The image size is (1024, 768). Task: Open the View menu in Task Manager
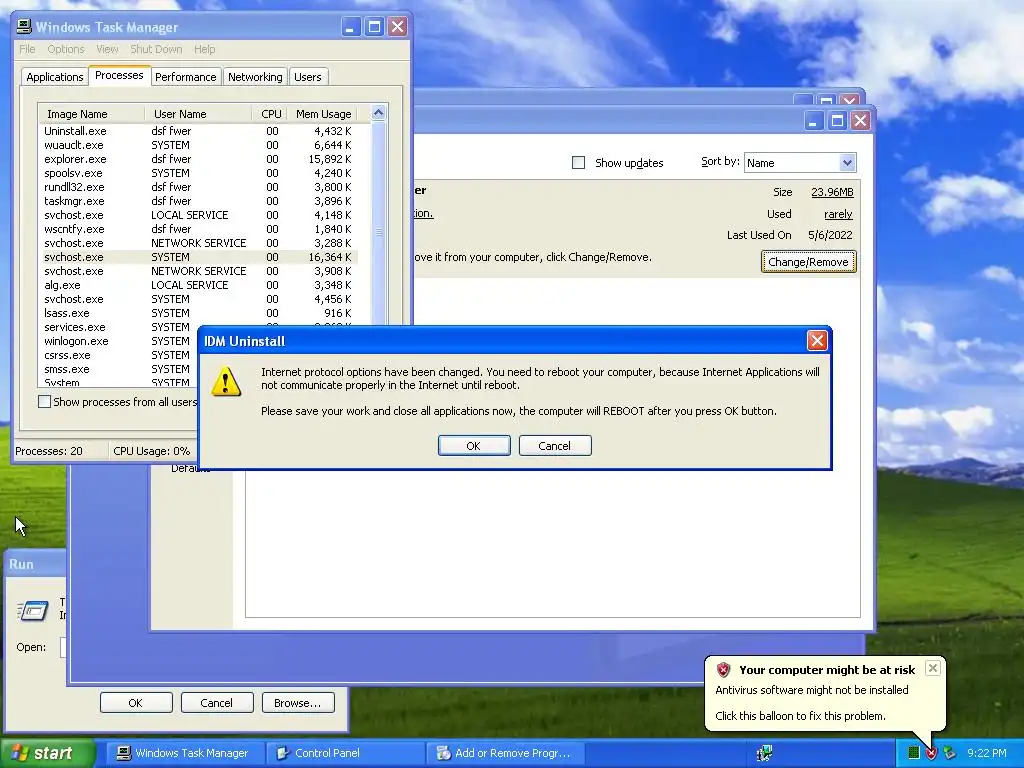click(107, 49)
